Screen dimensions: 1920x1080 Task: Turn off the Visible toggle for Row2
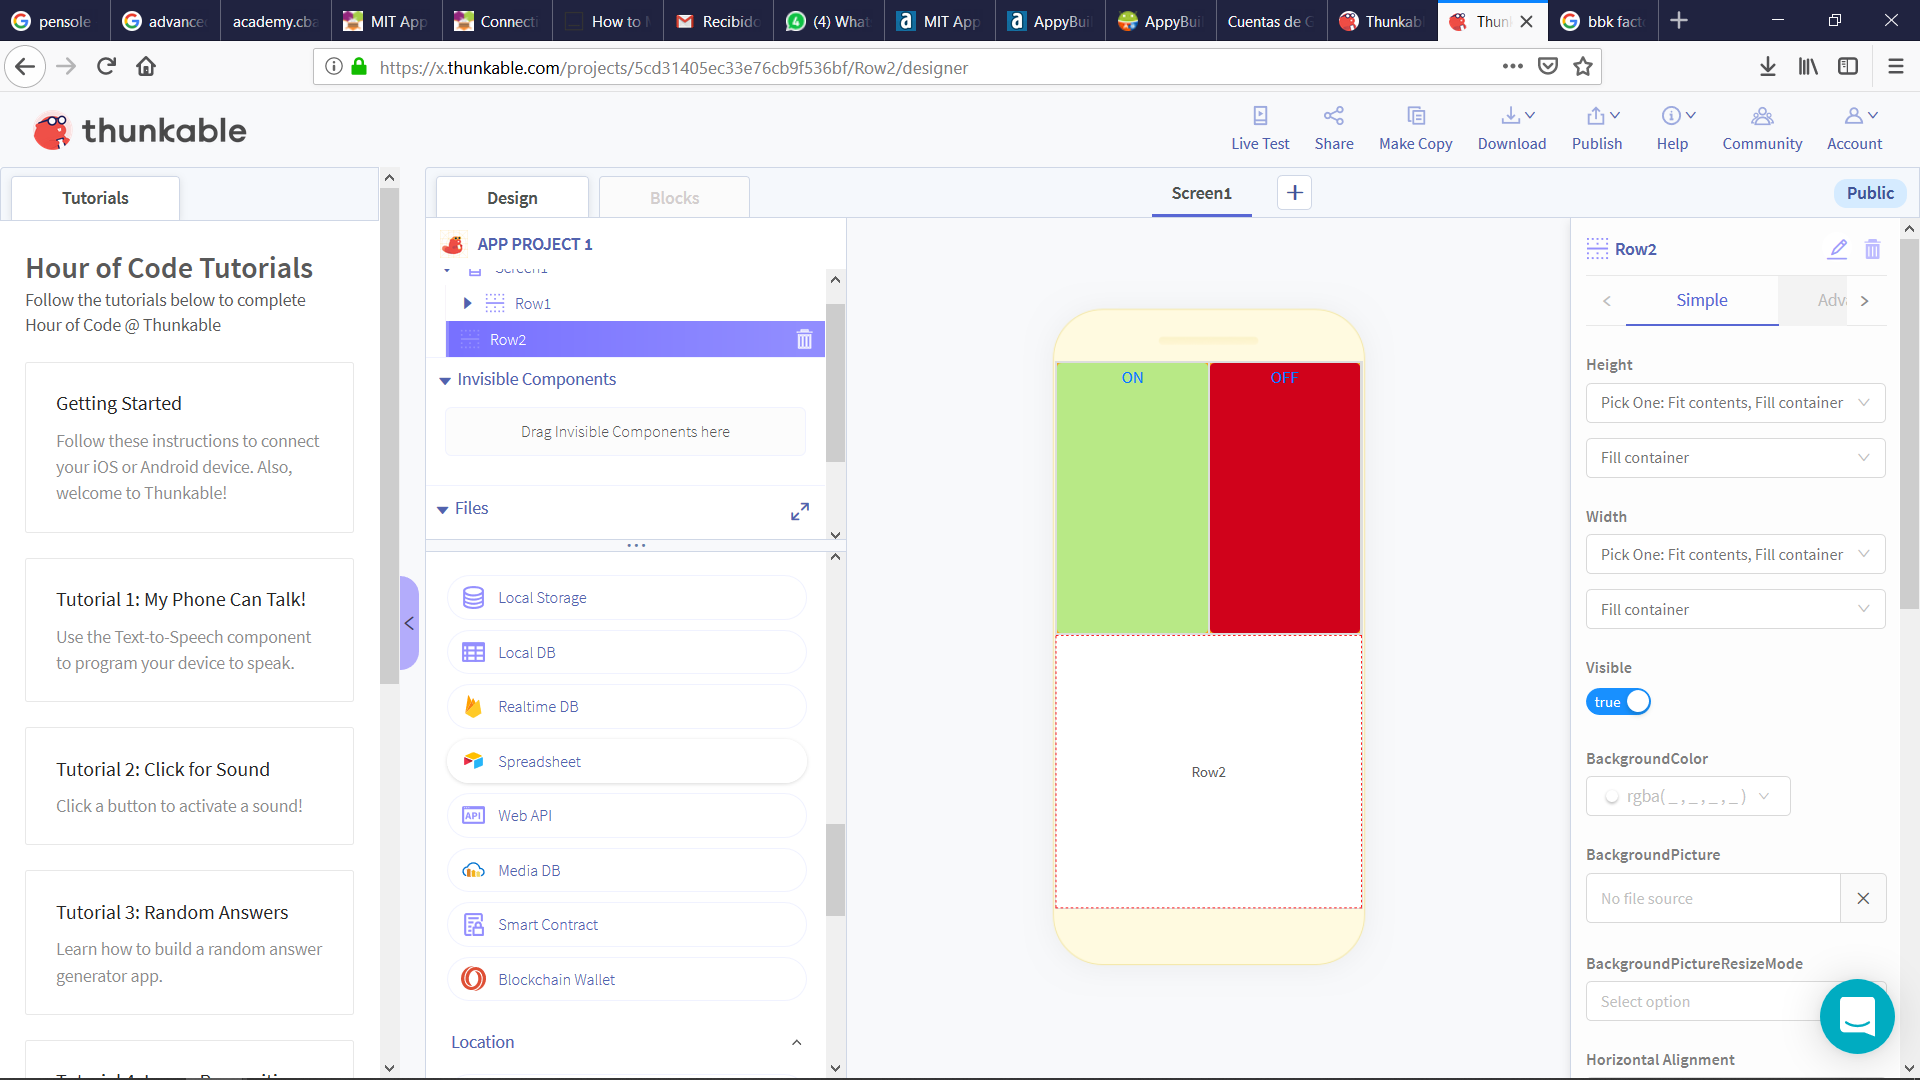pos(1618,701)
